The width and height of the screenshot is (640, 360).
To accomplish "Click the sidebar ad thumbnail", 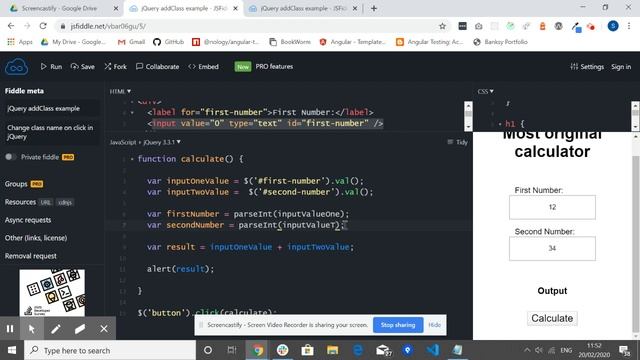I will point(52,293).
